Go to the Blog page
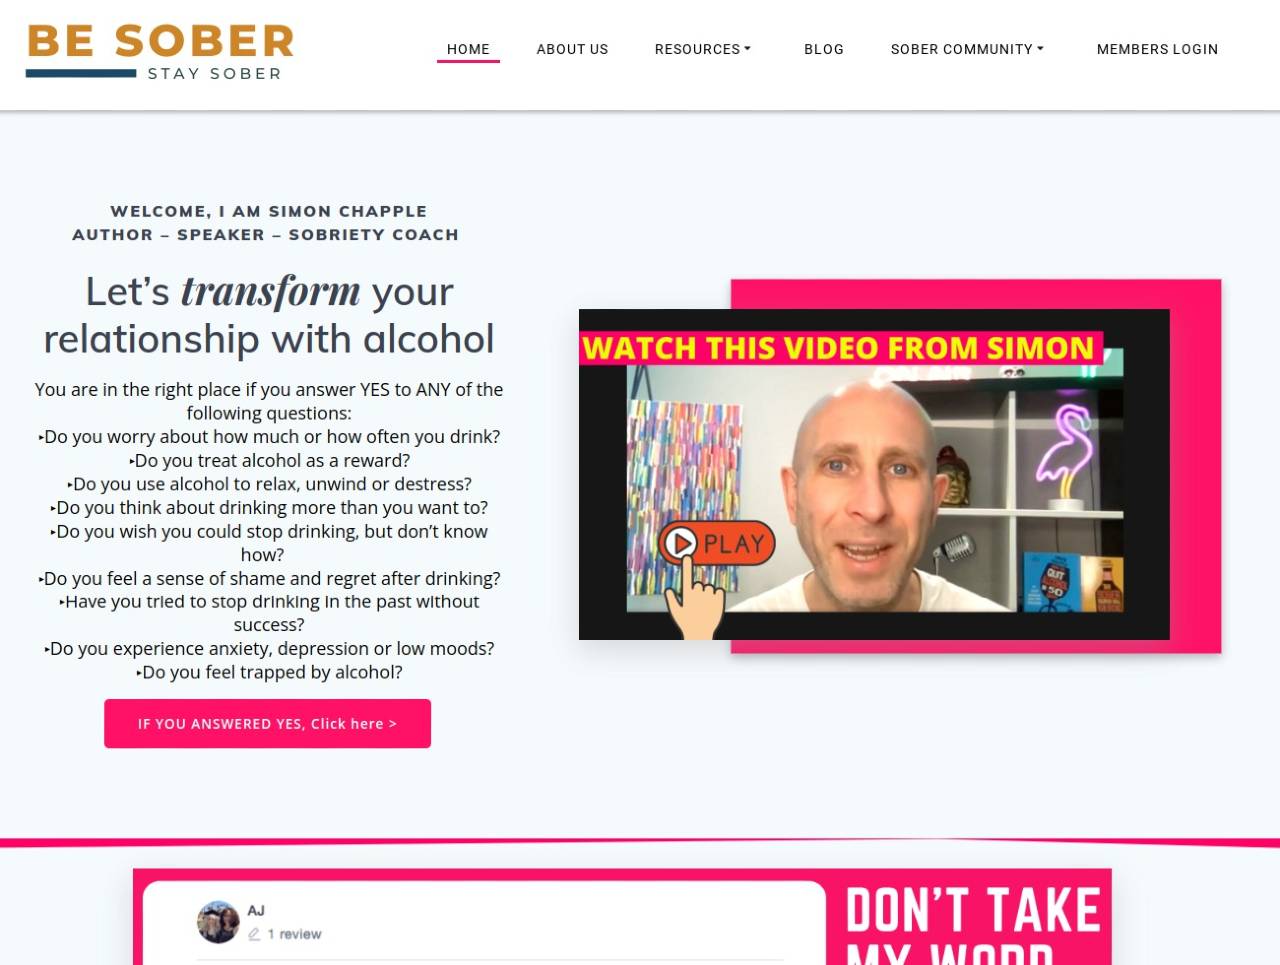 pos(824,49)
